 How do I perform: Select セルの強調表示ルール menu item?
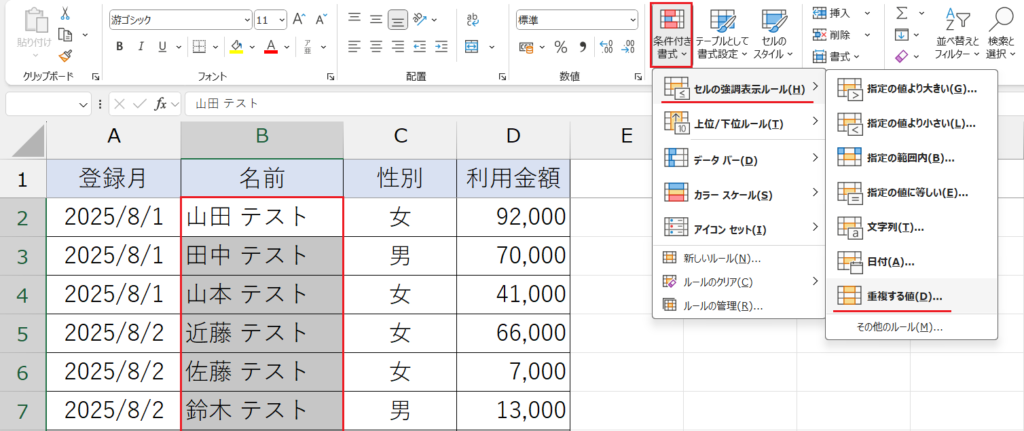pyautogui.click(x=739, y=88)
